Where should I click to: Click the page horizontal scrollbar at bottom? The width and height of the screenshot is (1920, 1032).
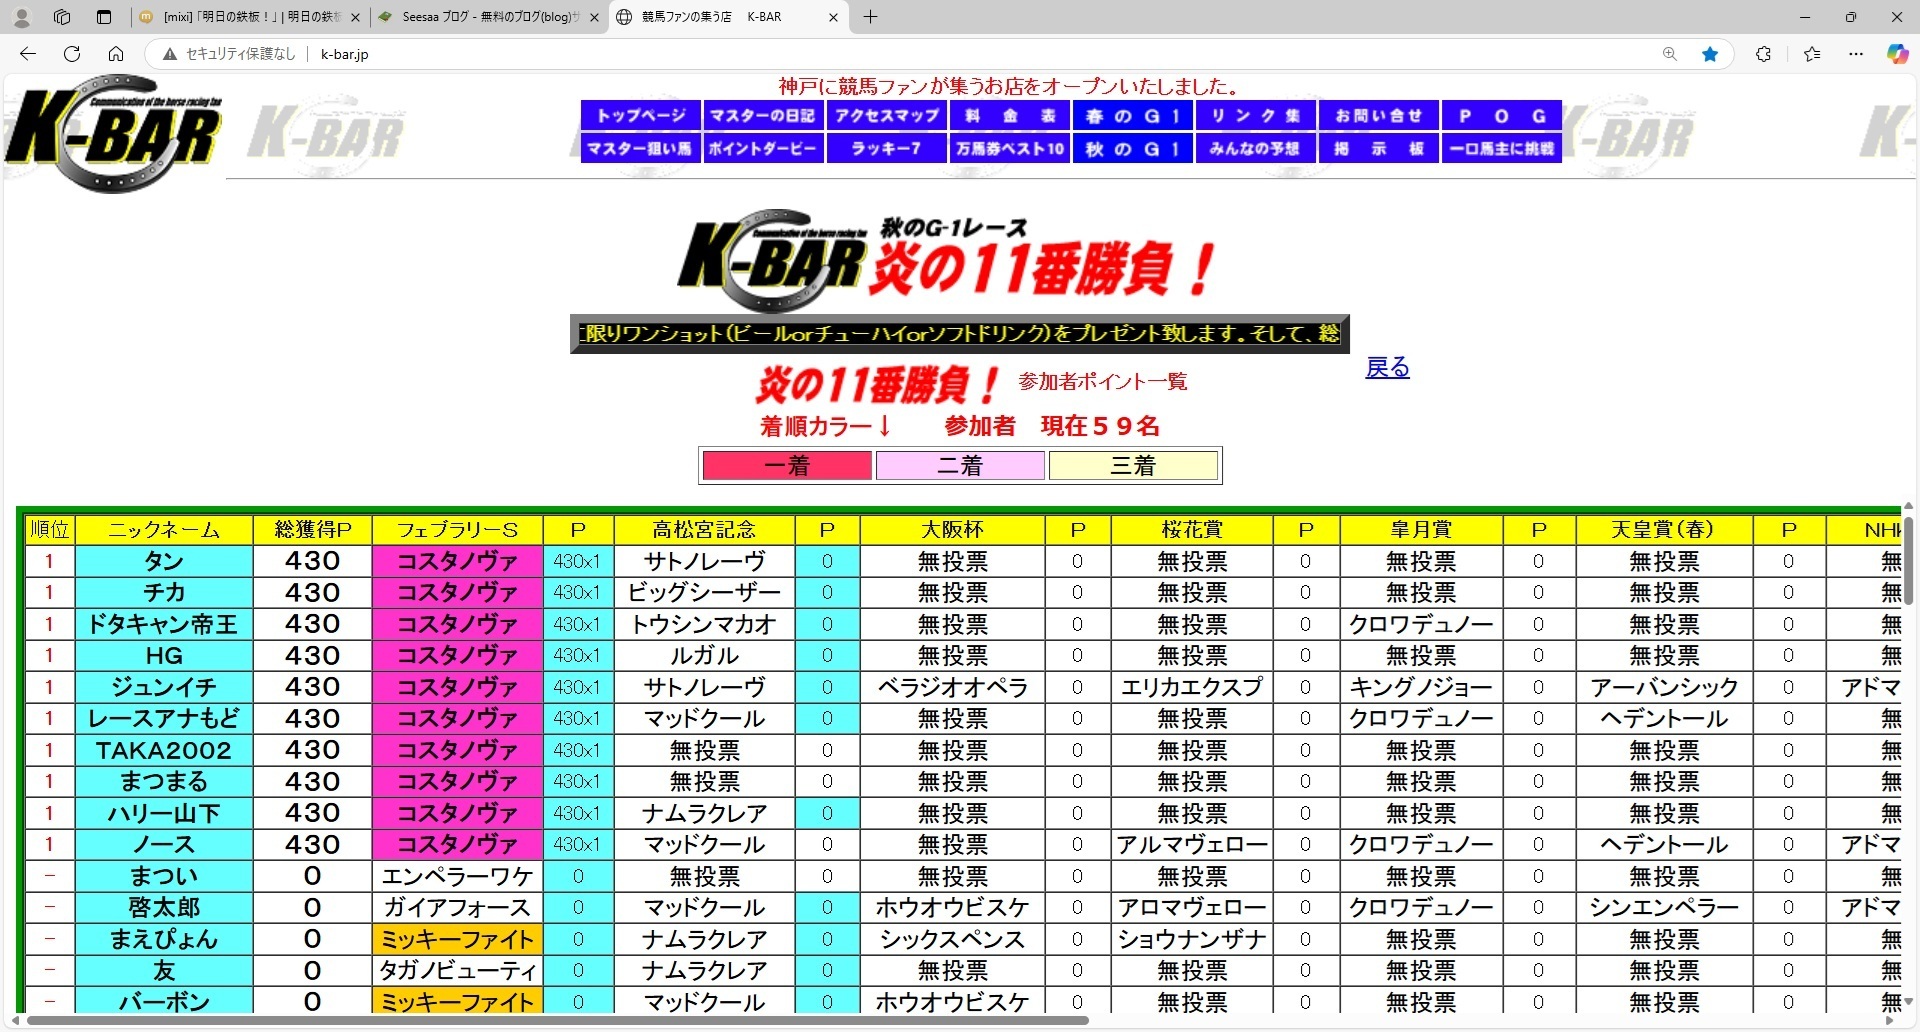(557, 1021)
